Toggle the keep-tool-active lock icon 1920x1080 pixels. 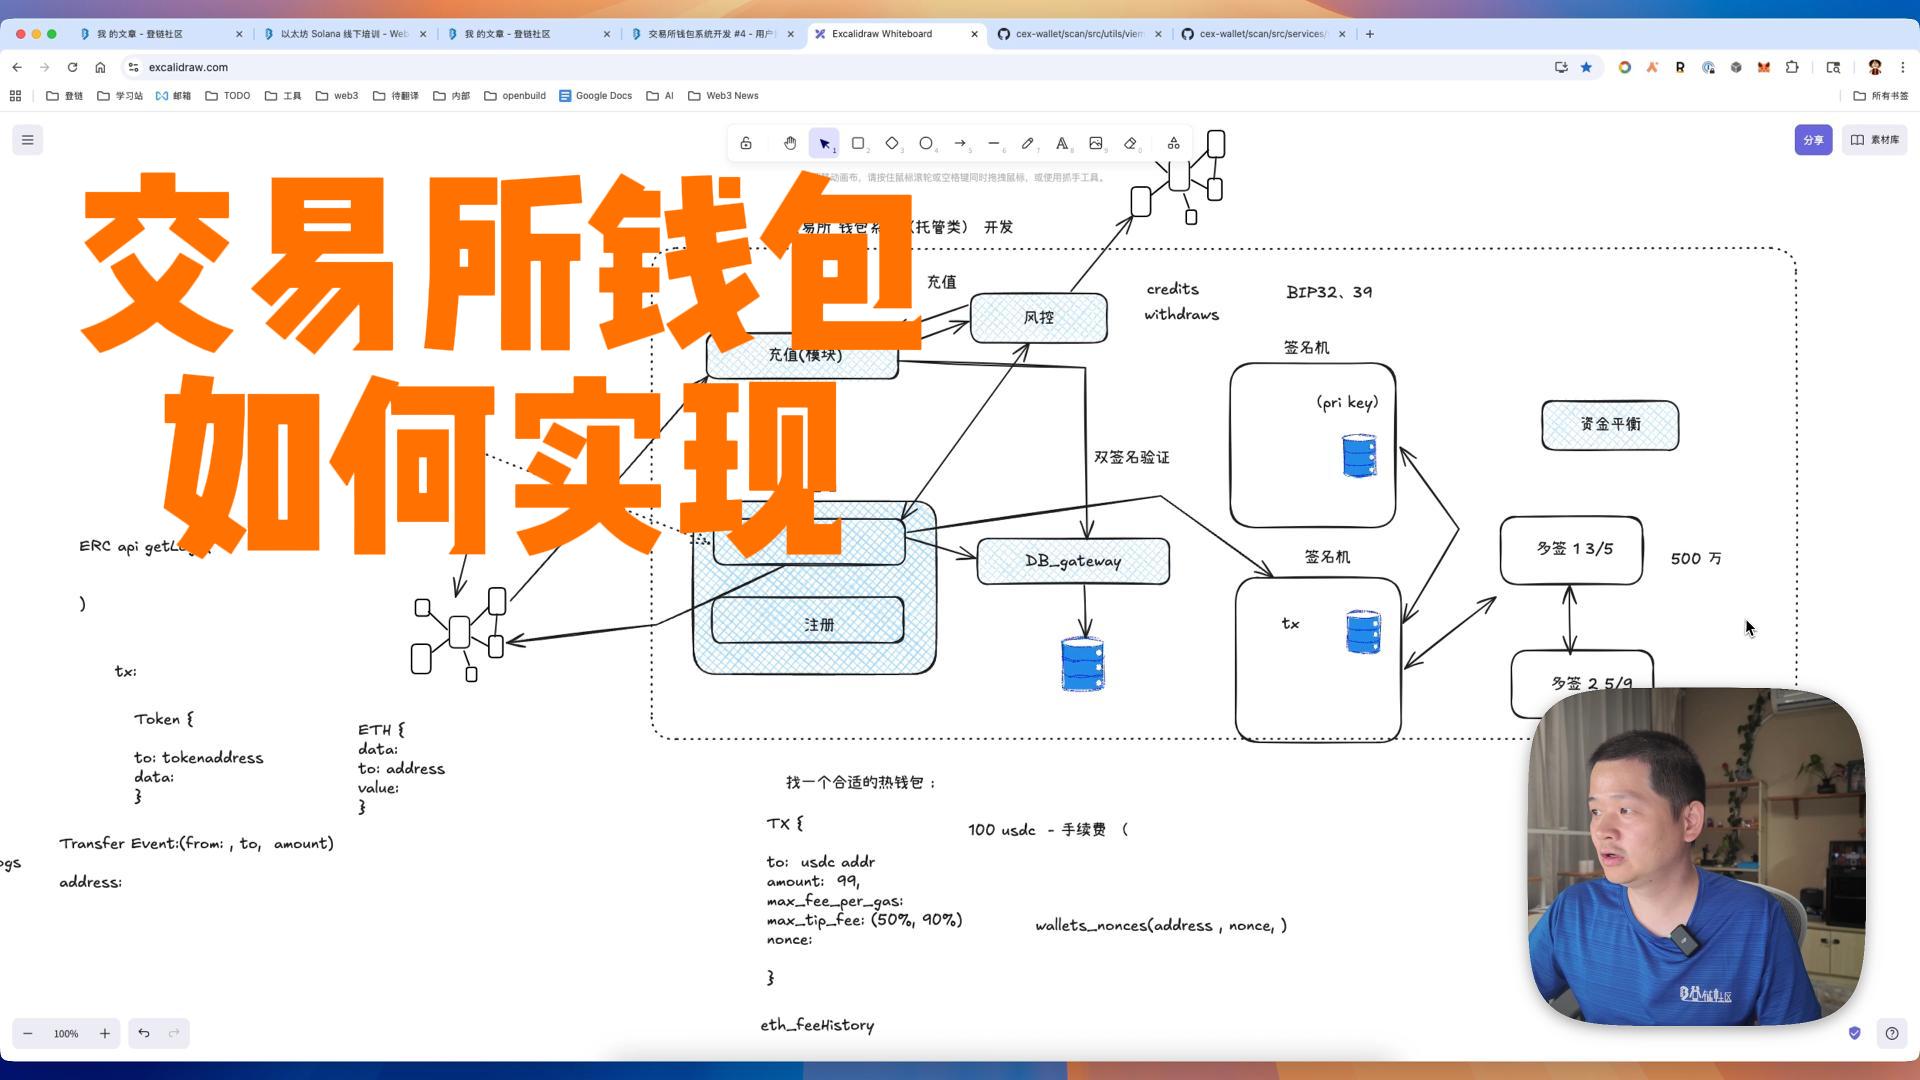pyautogui.click(x=746, y=143)
